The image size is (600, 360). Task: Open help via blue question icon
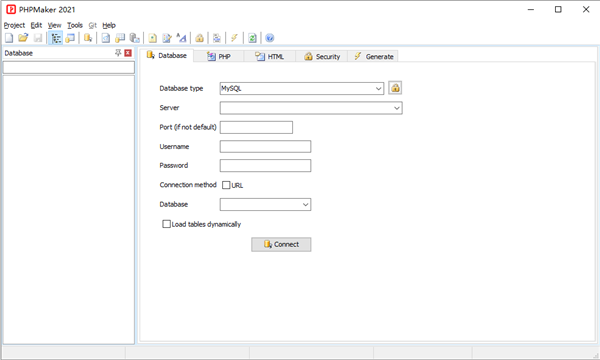pos(269,38)
